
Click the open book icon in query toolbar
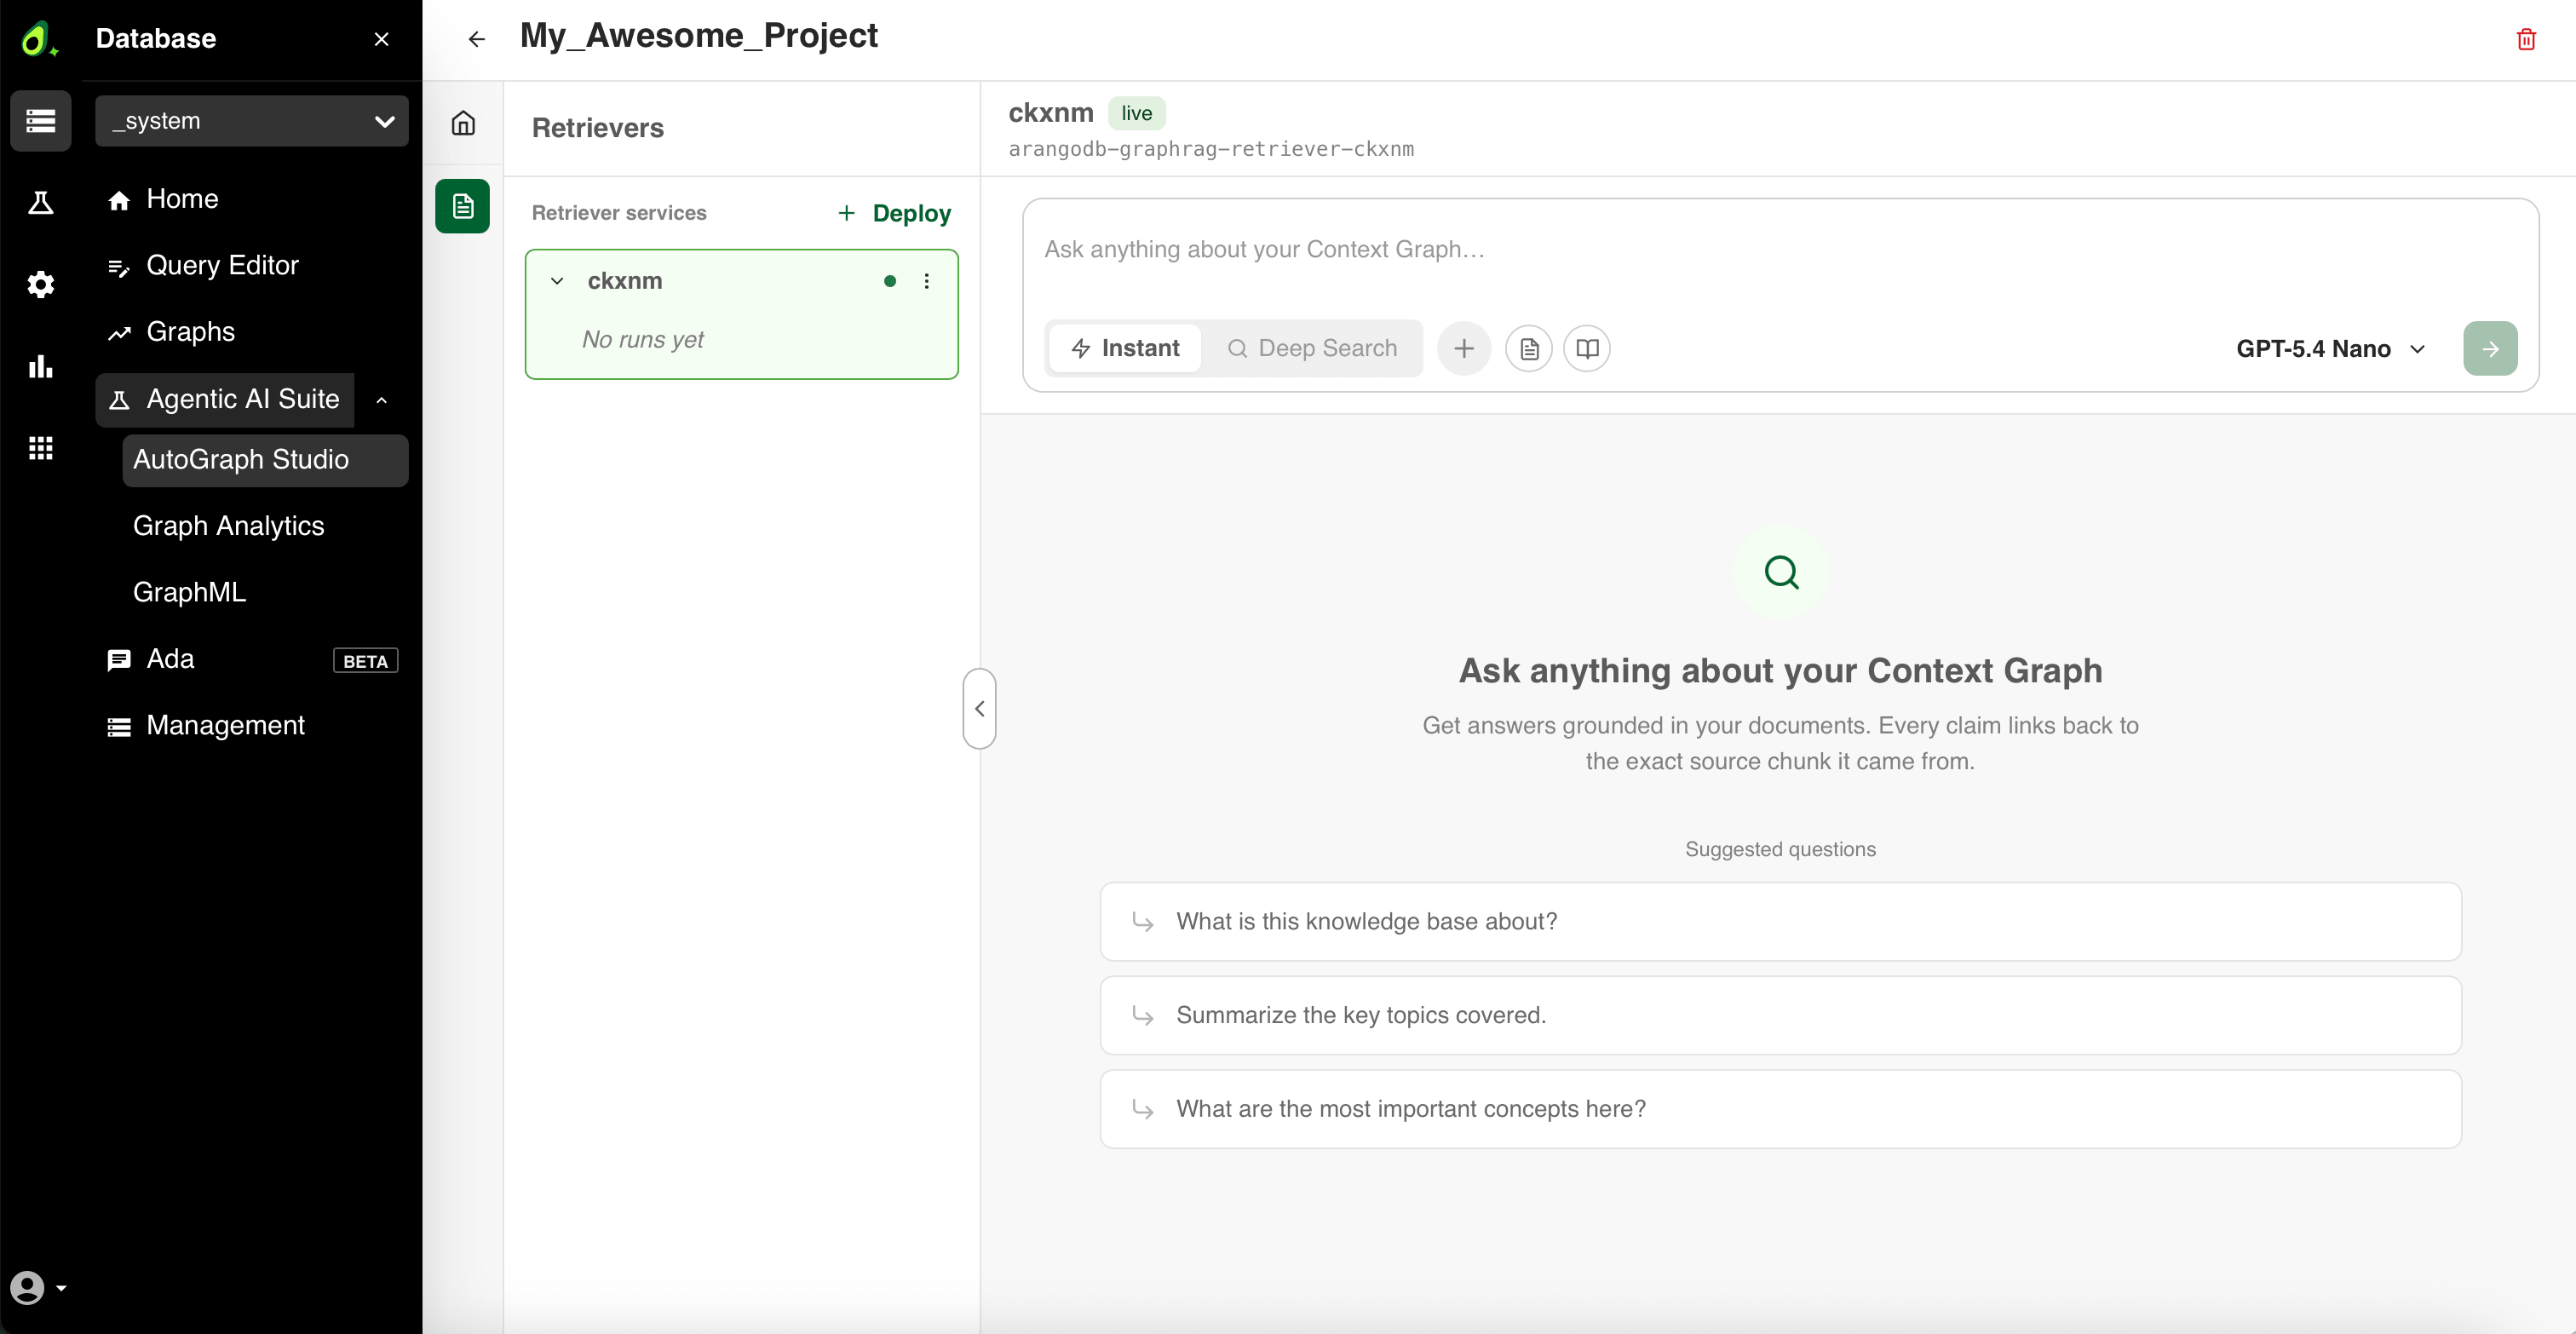coord(1587,348)
